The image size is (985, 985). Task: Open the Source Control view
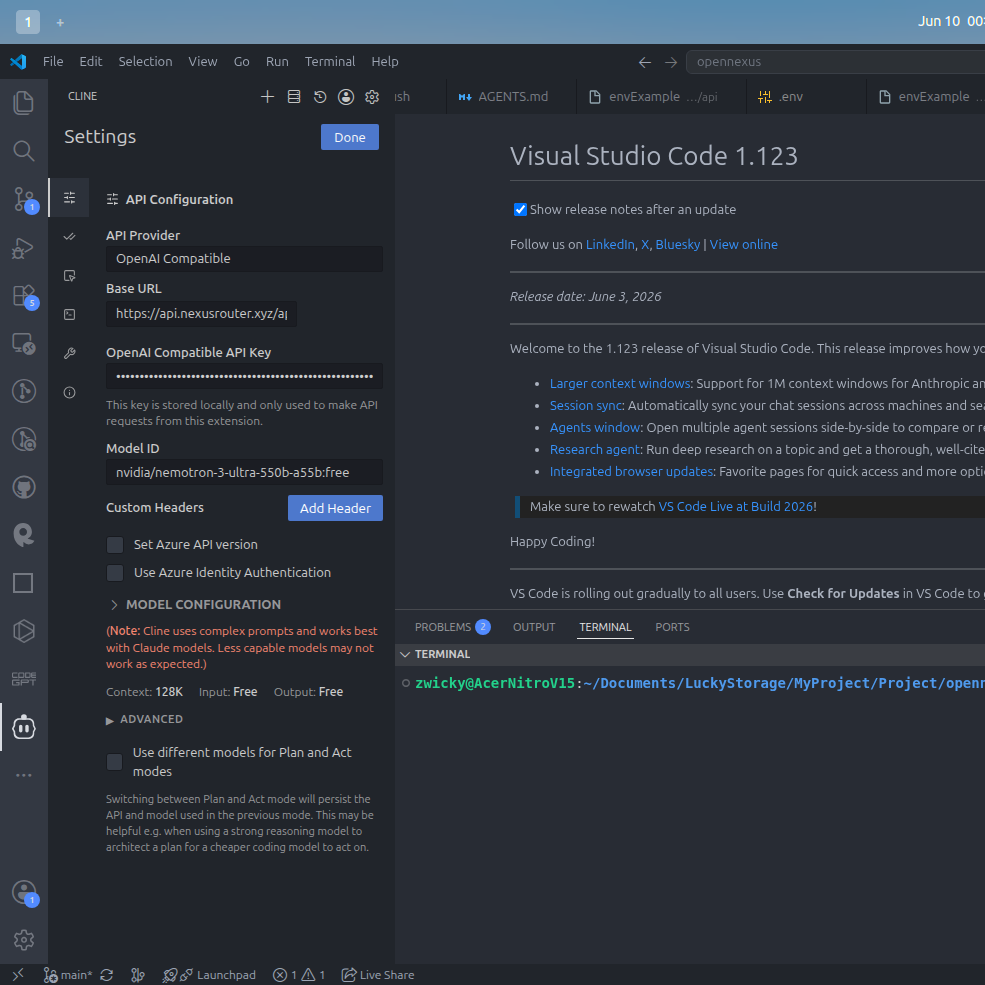click(24, 199)
